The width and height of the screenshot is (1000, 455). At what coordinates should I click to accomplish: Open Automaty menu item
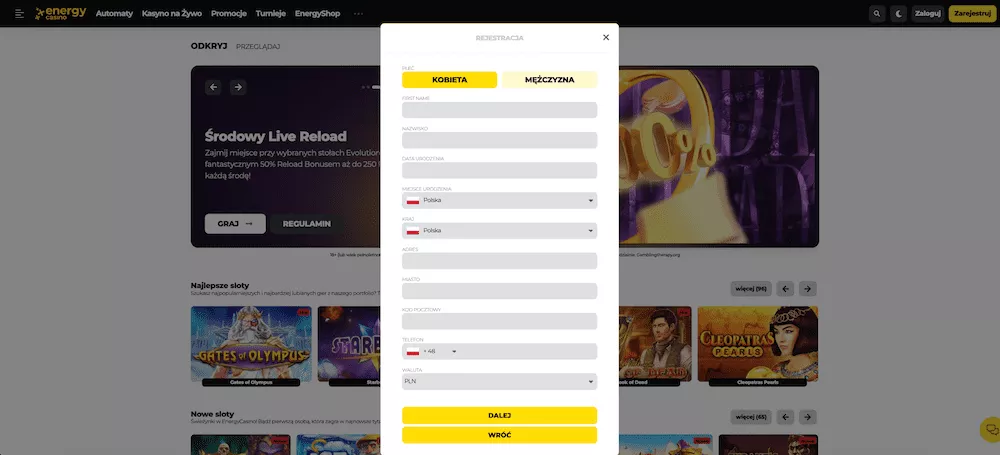pyautogui.click(x=114, y=13)
